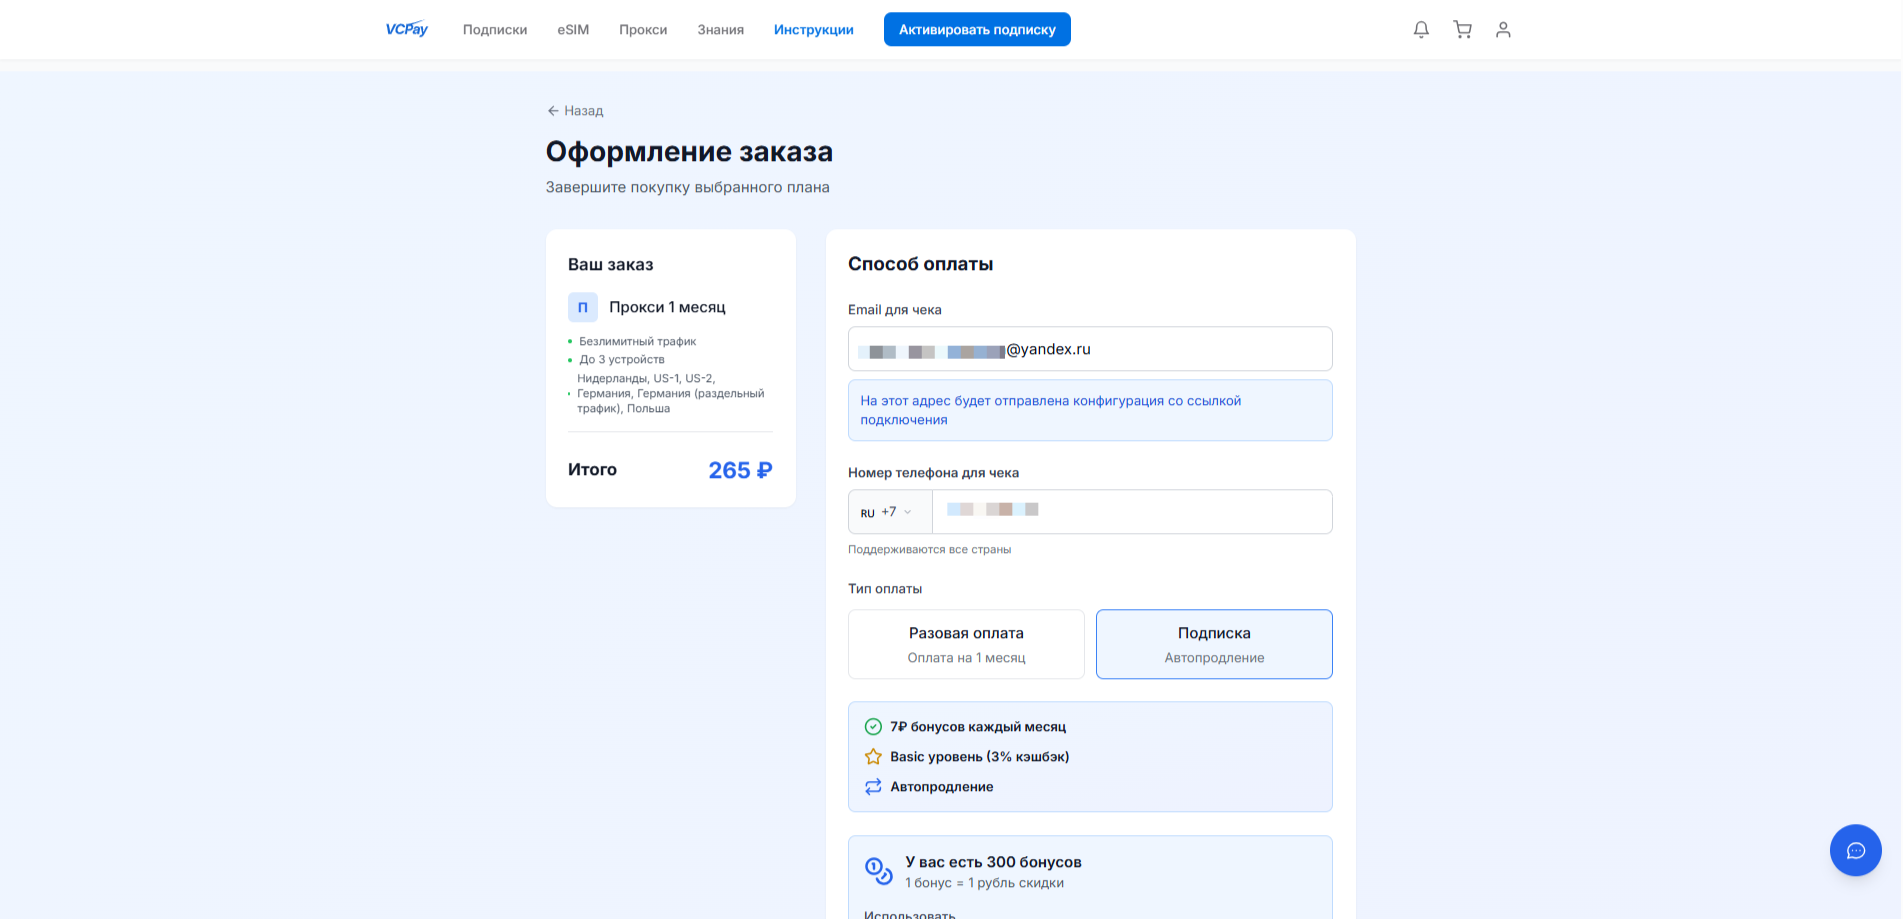Select Подписка Автопродление payment type
The image size is (1903, 919).
pyautogui.click(x=1214, y=644)
